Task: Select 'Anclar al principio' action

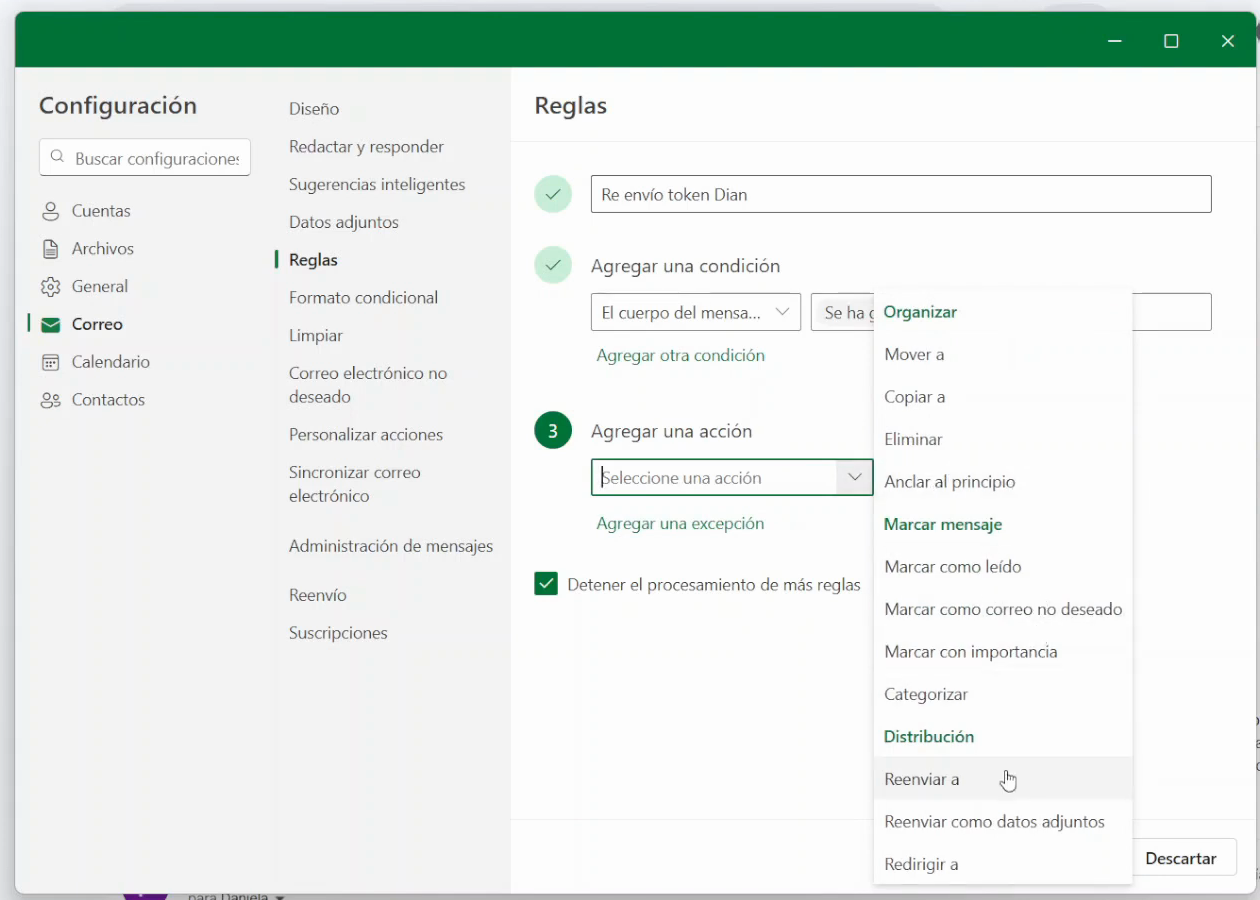Action: pyautogui.click(x=1003, y=482)
